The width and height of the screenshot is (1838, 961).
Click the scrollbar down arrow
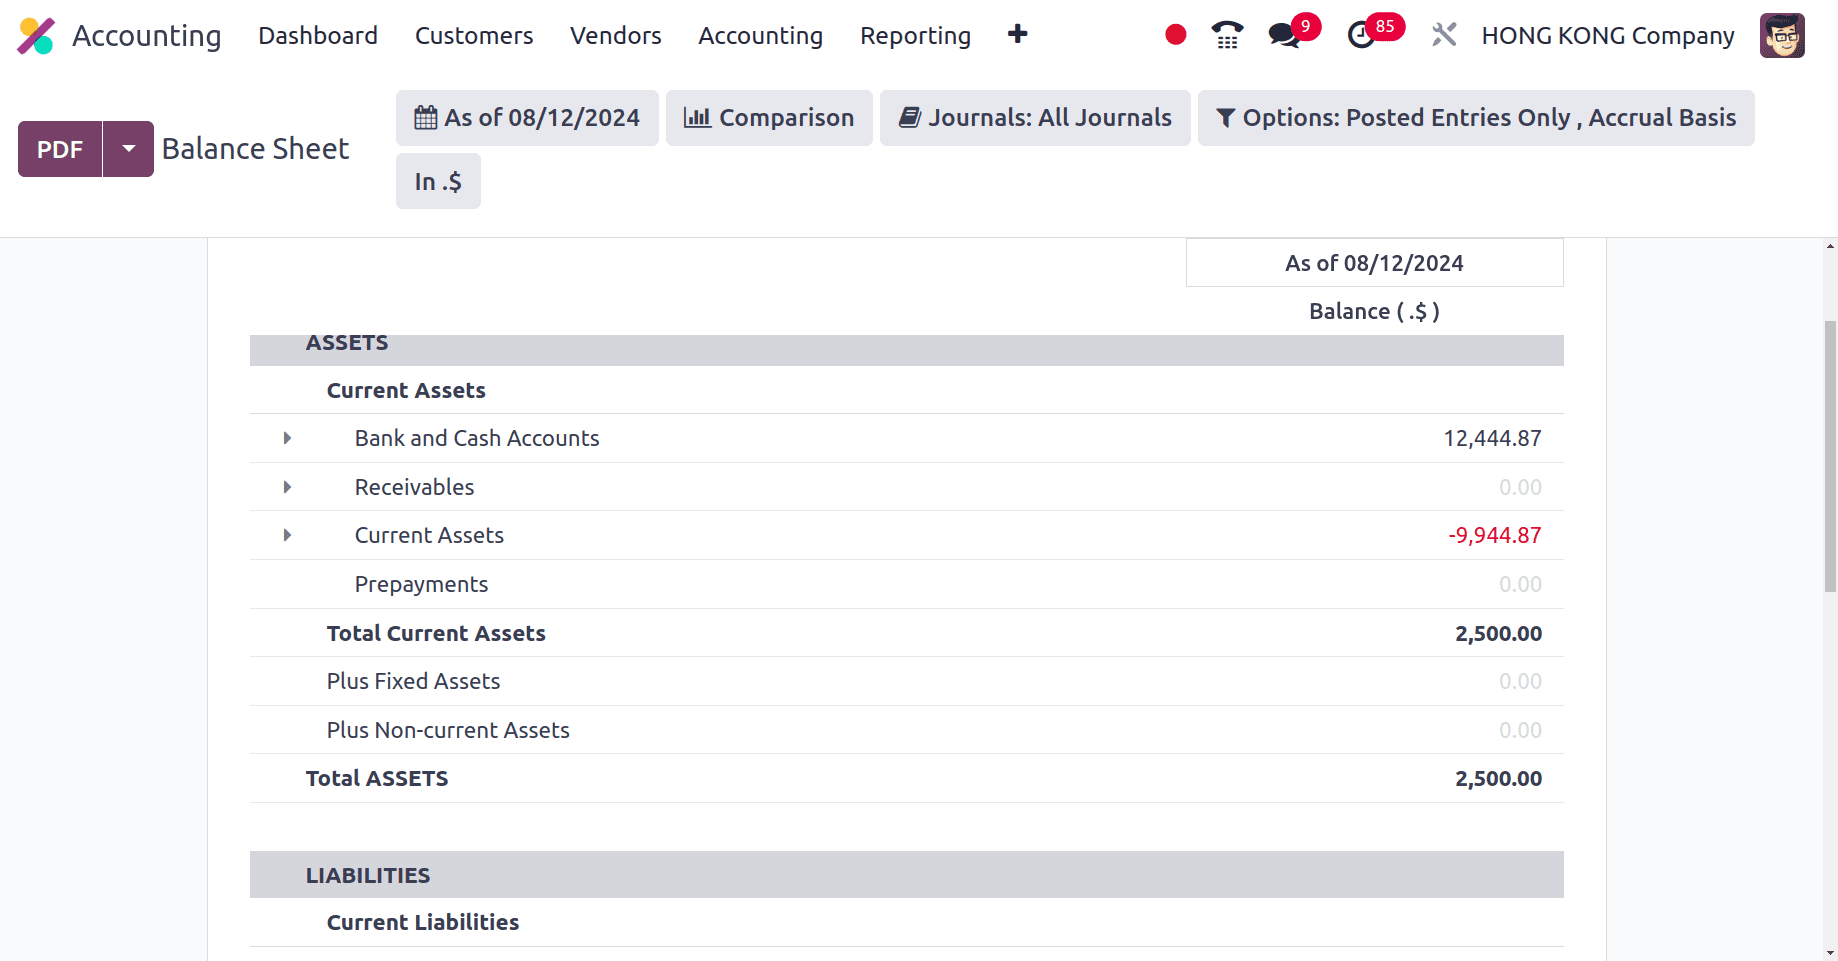click(x=1830, y=953)
